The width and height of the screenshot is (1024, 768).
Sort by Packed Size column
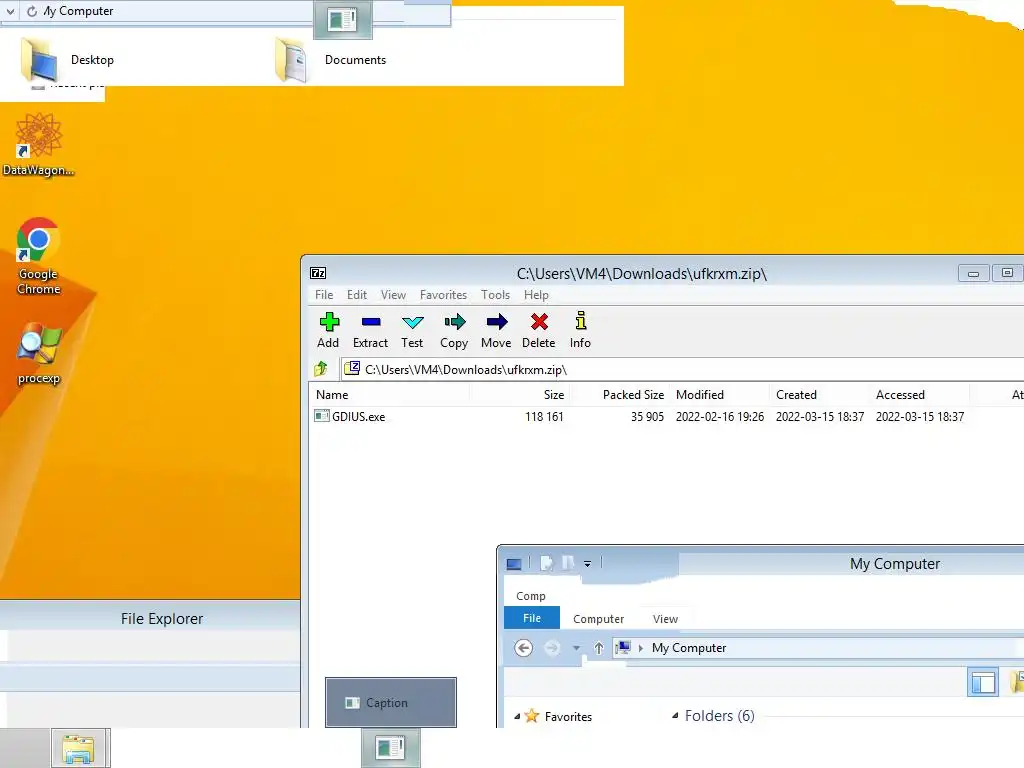[620, 394]
